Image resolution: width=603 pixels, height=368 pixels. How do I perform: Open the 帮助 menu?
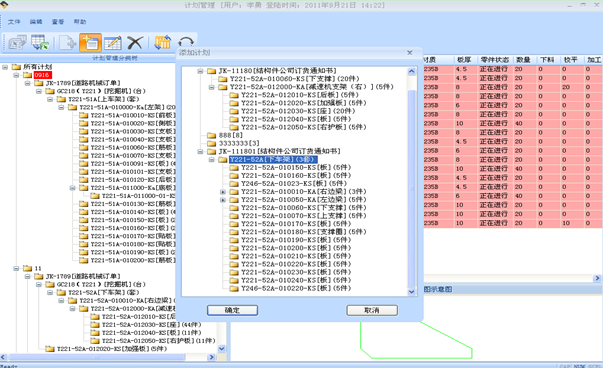click(x=80, y=22)
